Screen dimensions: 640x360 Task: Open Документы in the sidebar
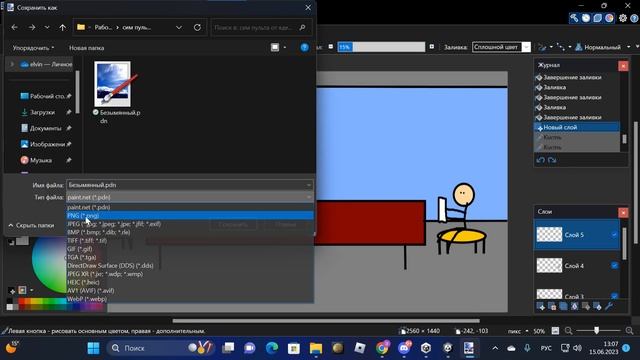pyautogui.click(x=46, y=128)
